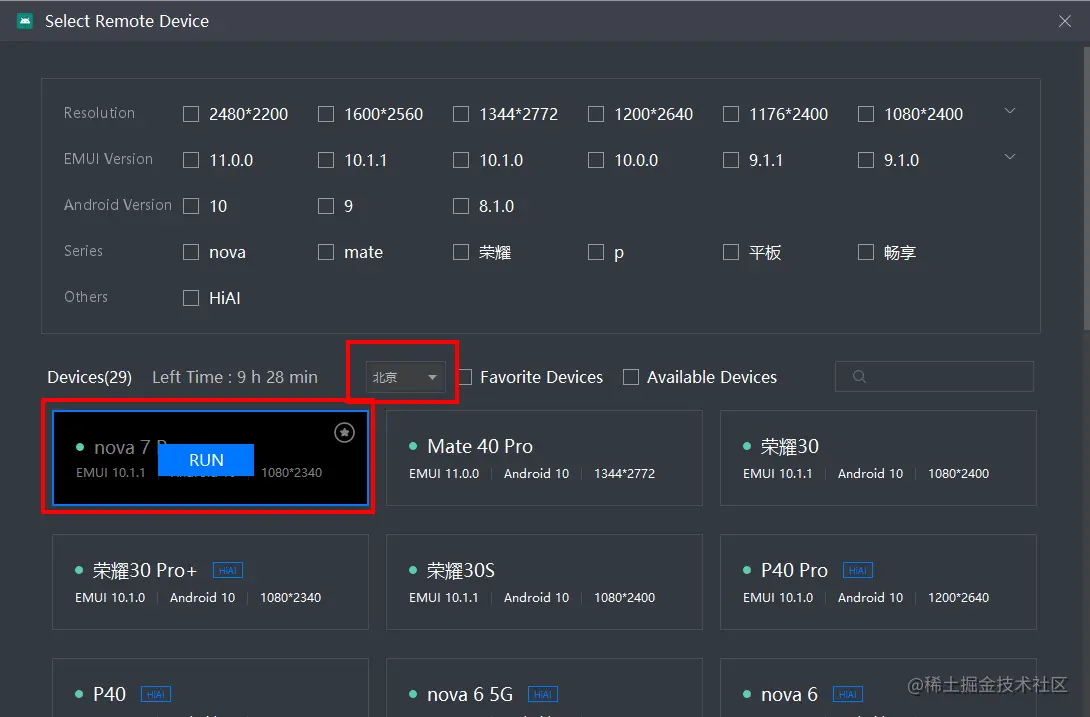
Task: Select the 荣耀30 device card
Action: point(878,458)
